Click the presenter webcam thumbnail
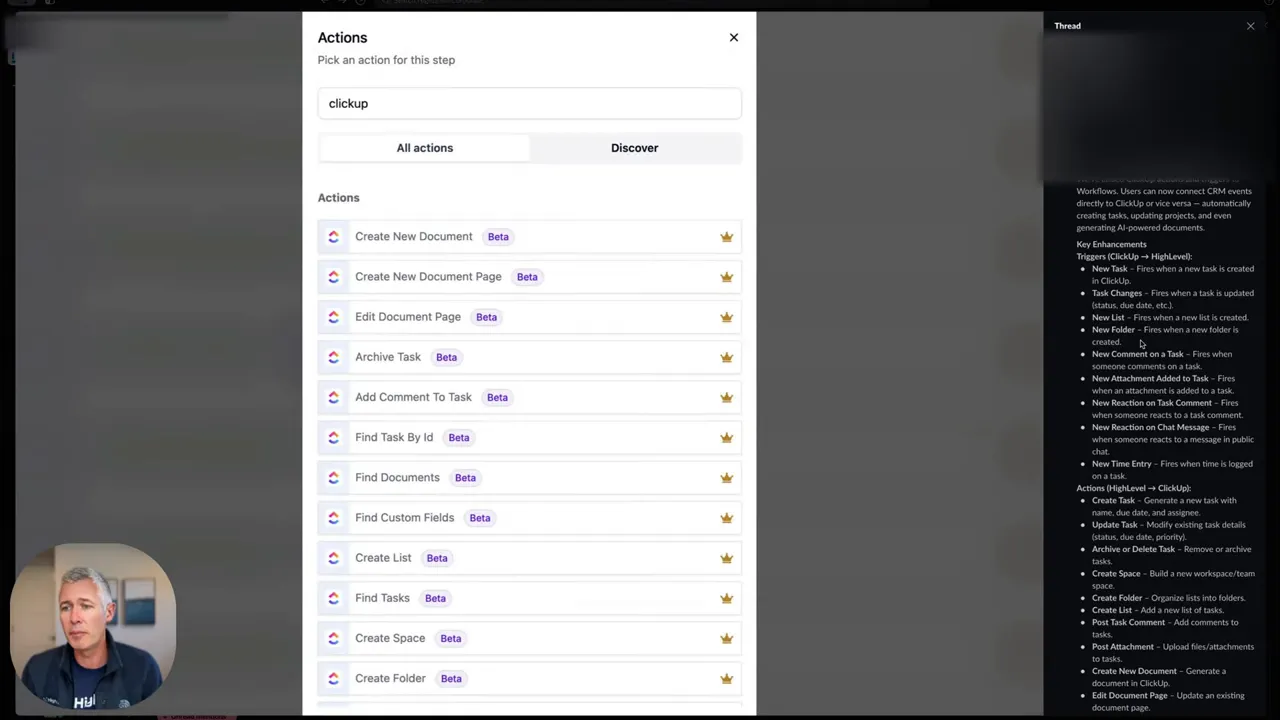1280x720 pixels. 93,627
